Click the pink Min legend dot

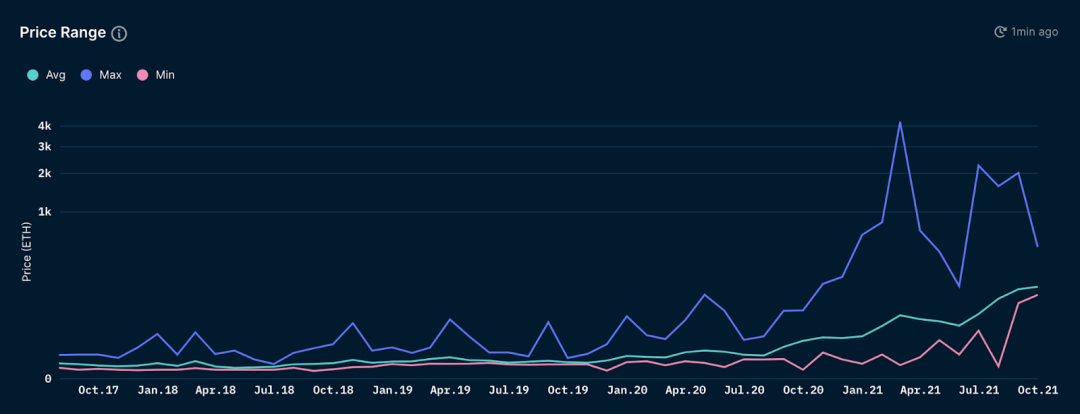coord(143,74)
